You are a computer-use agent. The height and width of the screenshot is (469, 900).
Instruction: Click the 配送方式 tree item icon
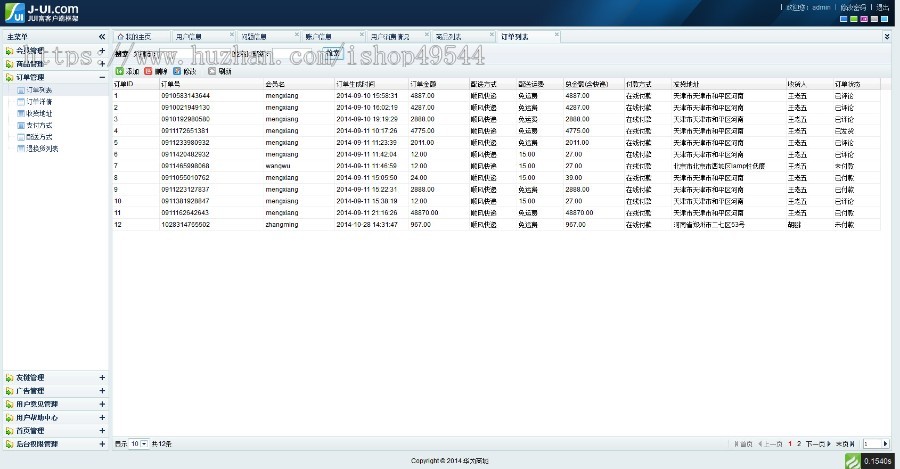coord(21,137)
